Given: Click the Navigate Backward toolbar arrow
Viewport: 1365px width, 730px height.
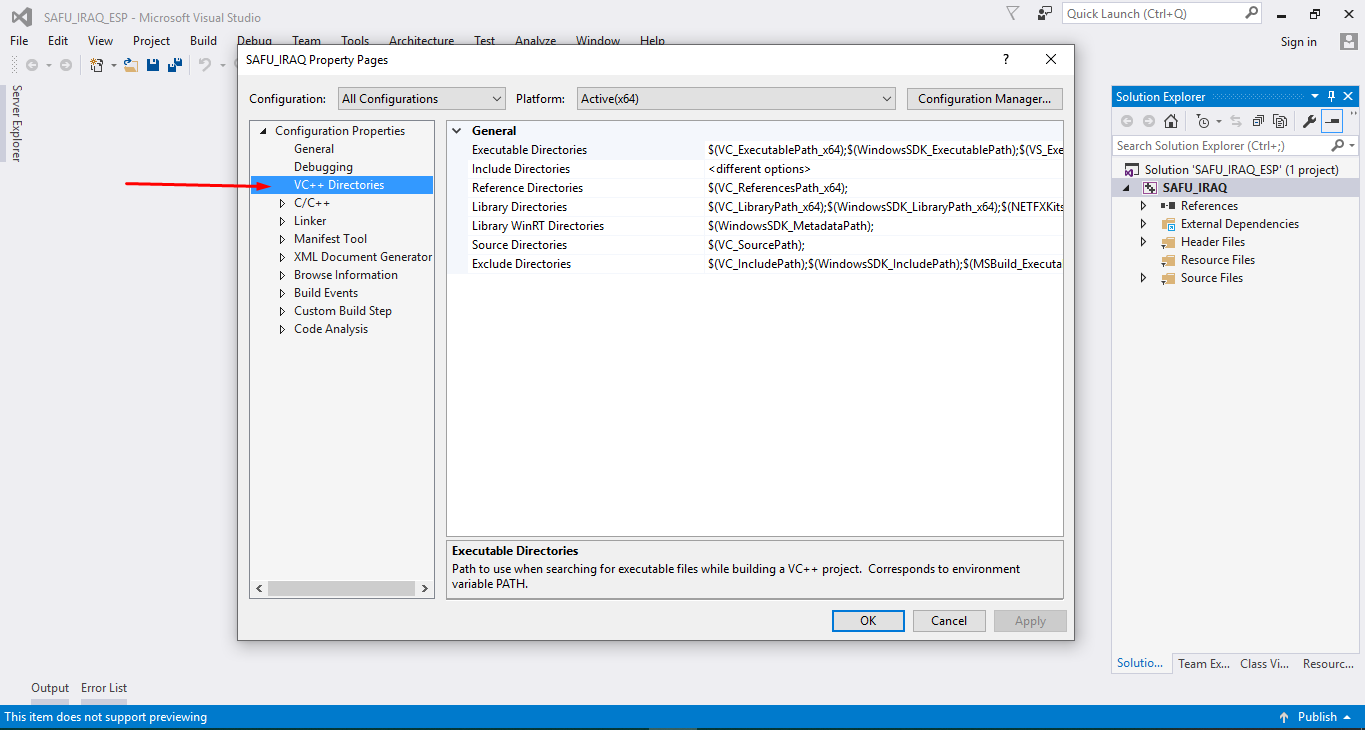Looking at the screenshot, I should 32,65.
